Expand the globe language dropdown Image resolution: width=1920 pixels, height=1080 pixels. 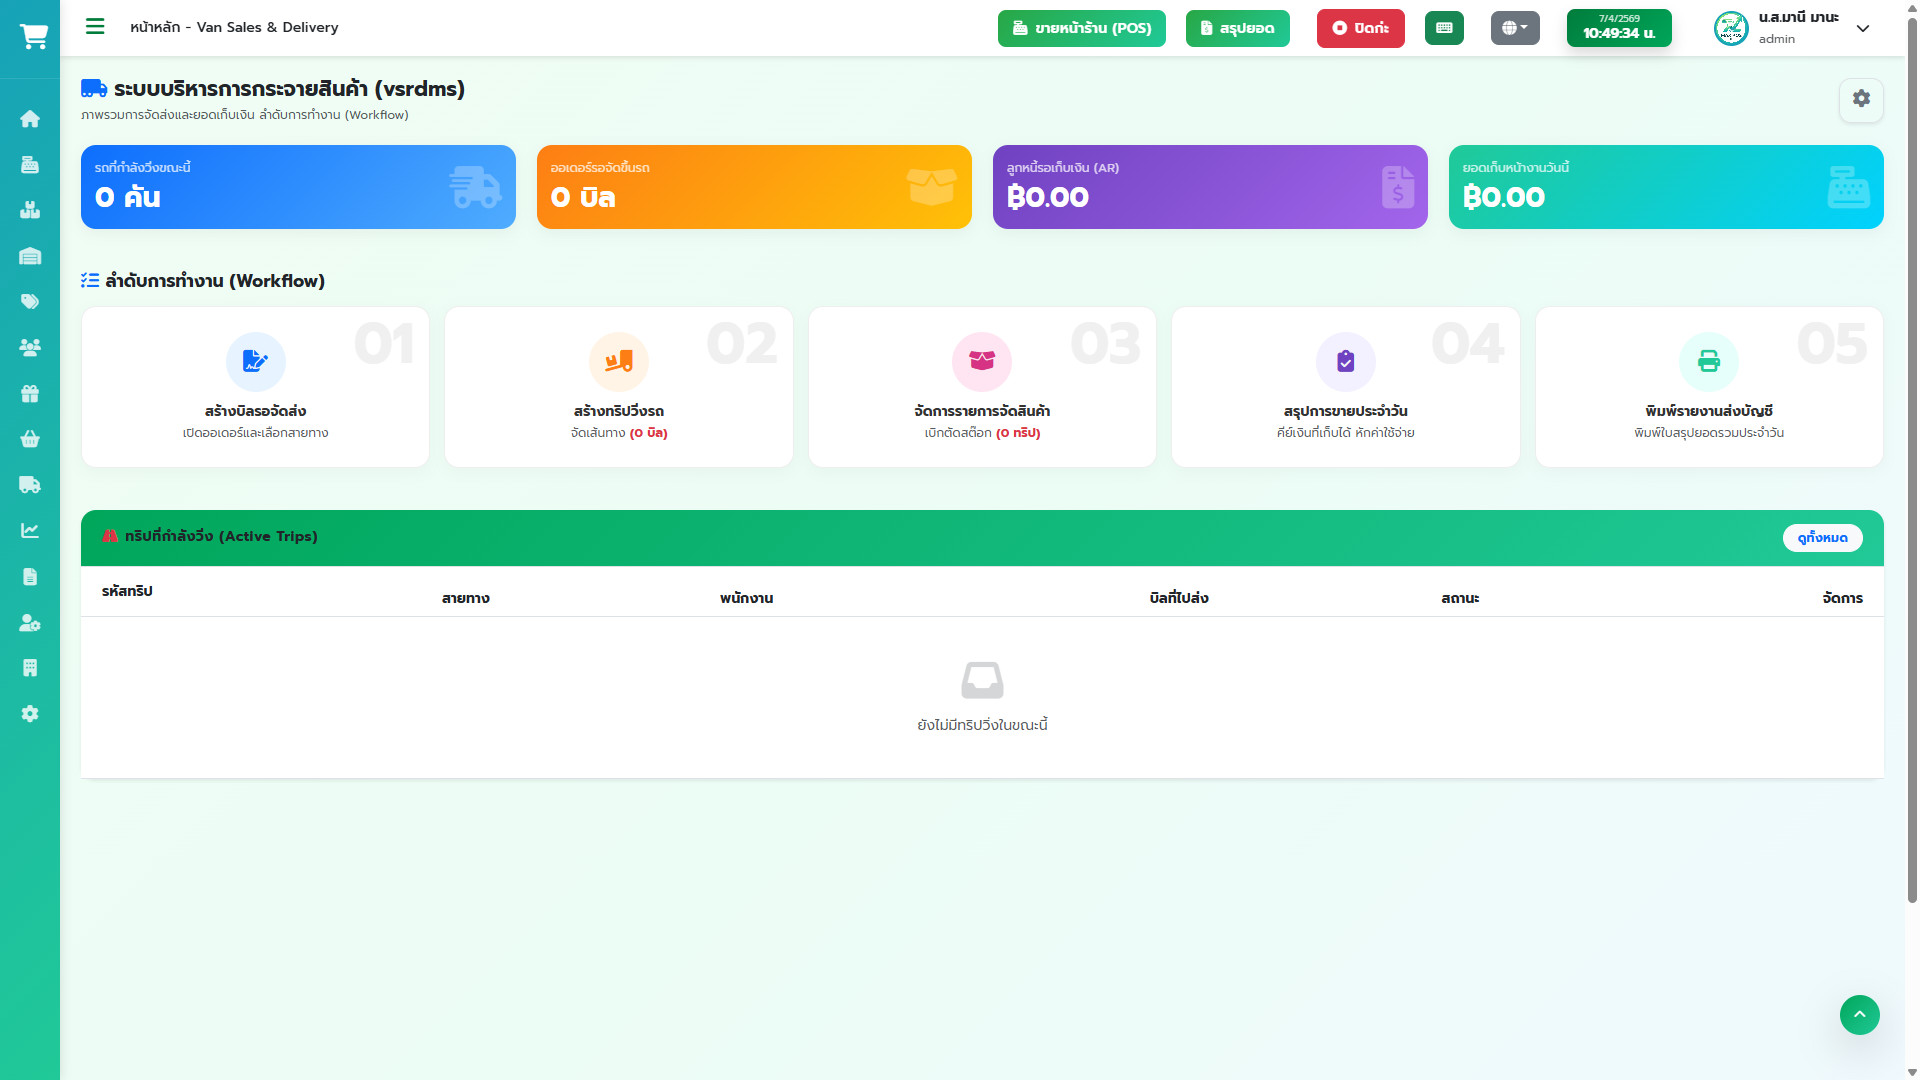1515,28
